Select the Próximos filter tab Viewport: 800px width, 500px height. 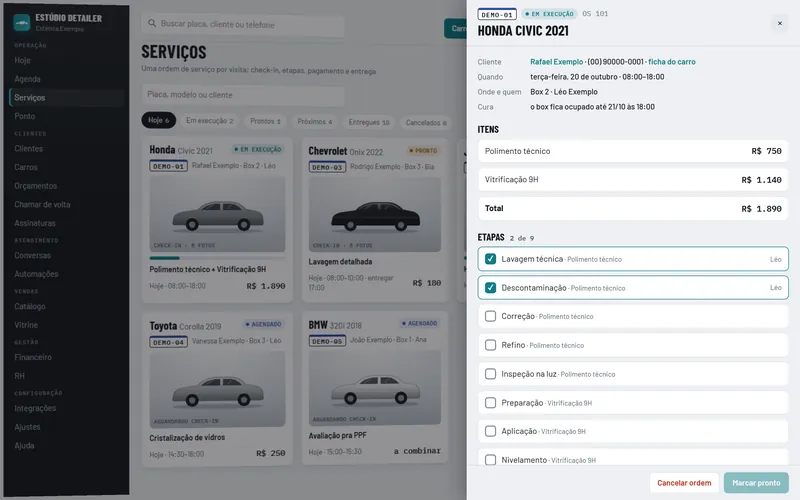315,121
